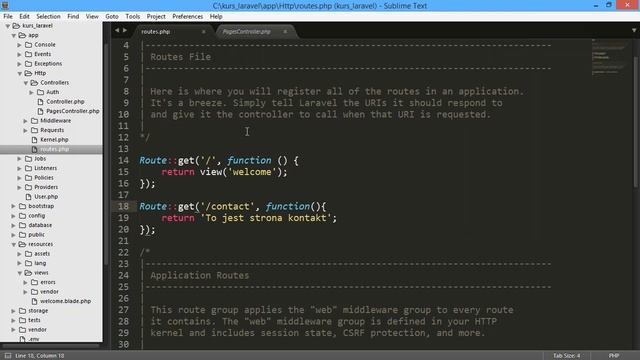
Task: Expand the Providers folder
Action: click(20, 187)
